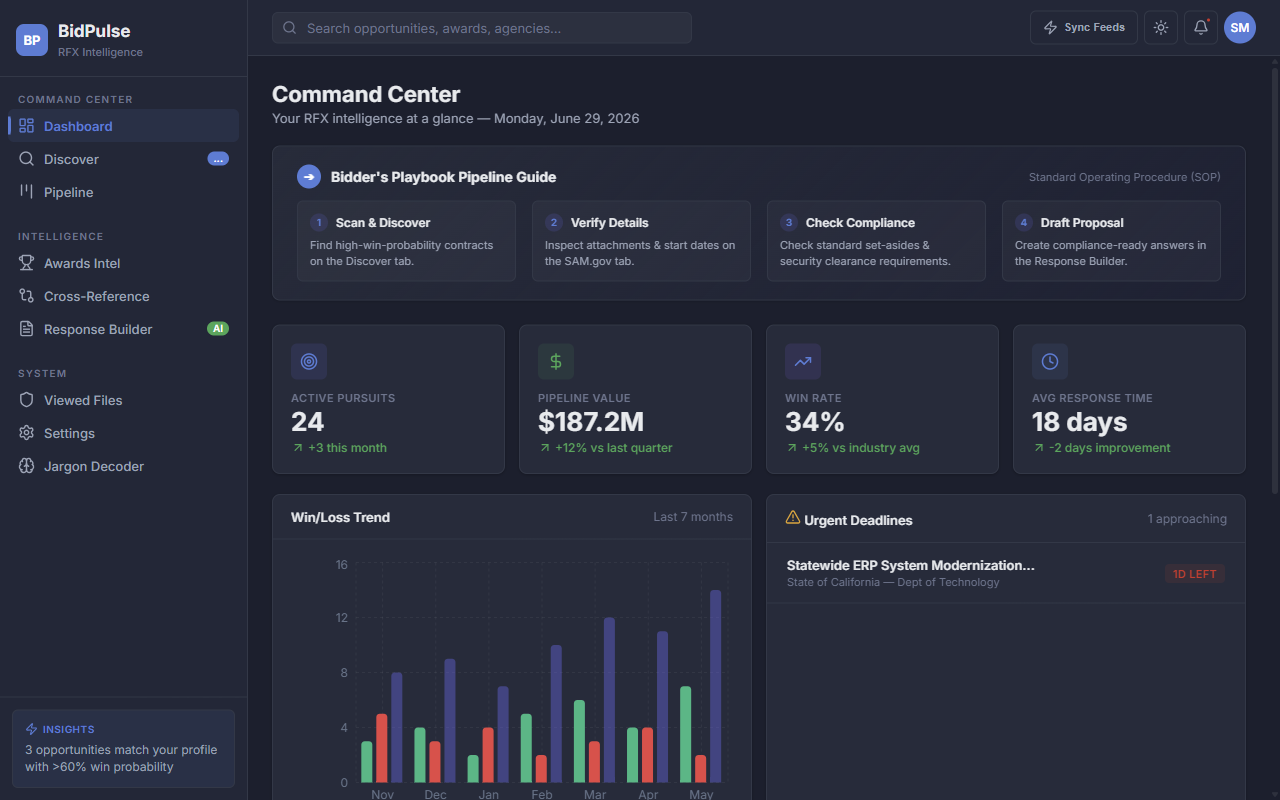Click the Discover count badge
Image resolution: width=1280 pixels, height=800 pixels.
tap(218, 159)
